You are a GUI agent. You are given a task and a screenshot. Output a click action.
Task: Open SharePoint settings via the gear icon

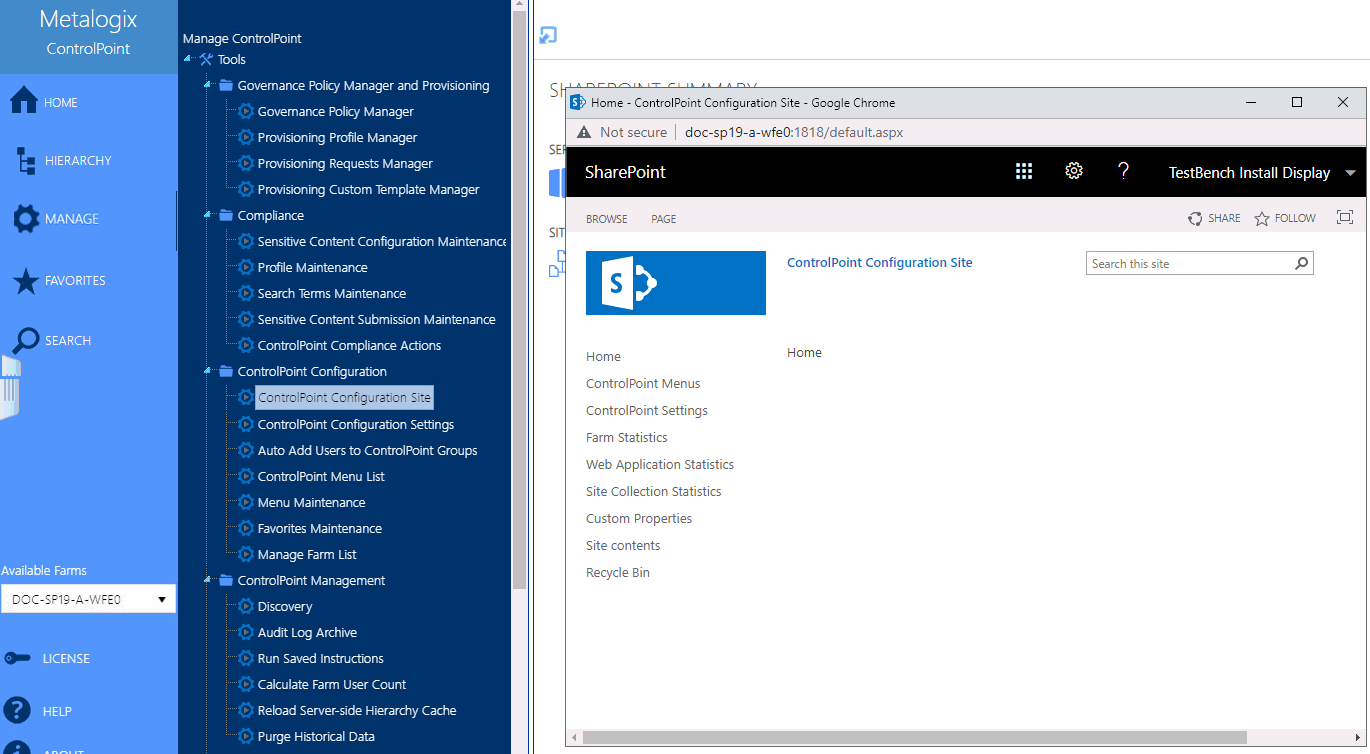(x=1073, y=170)
